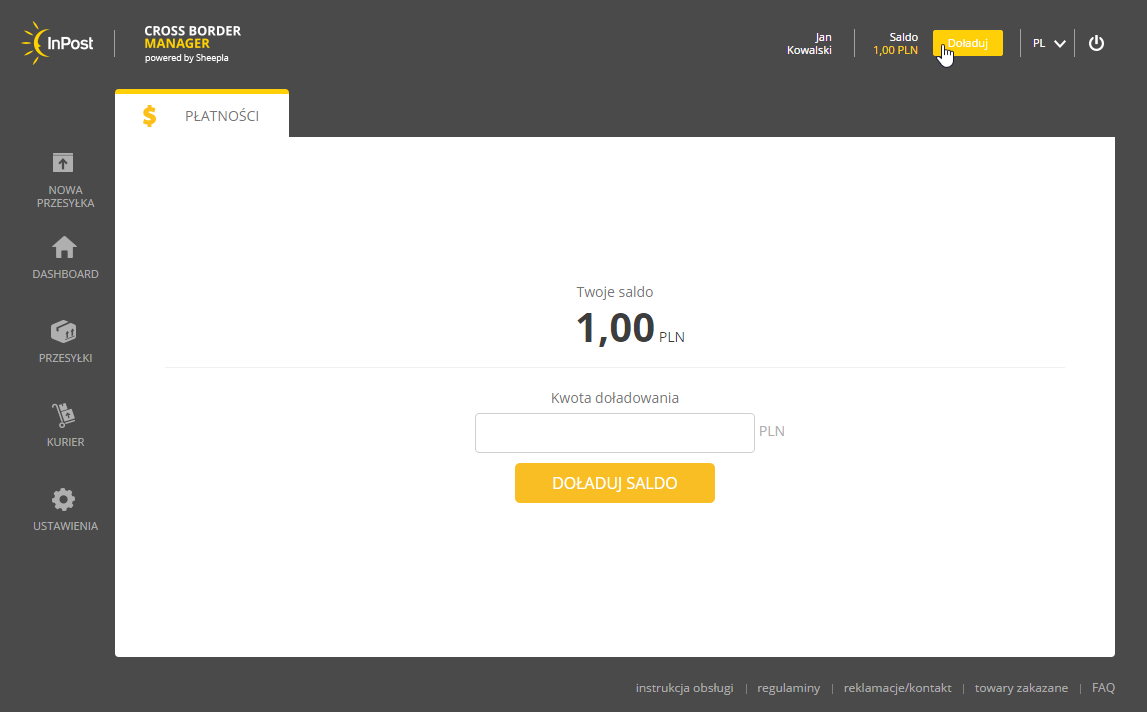Viewport: 1147px width, 712px height.
Task: Click the Doładuj button in header
Action: [x=968, y=43]
